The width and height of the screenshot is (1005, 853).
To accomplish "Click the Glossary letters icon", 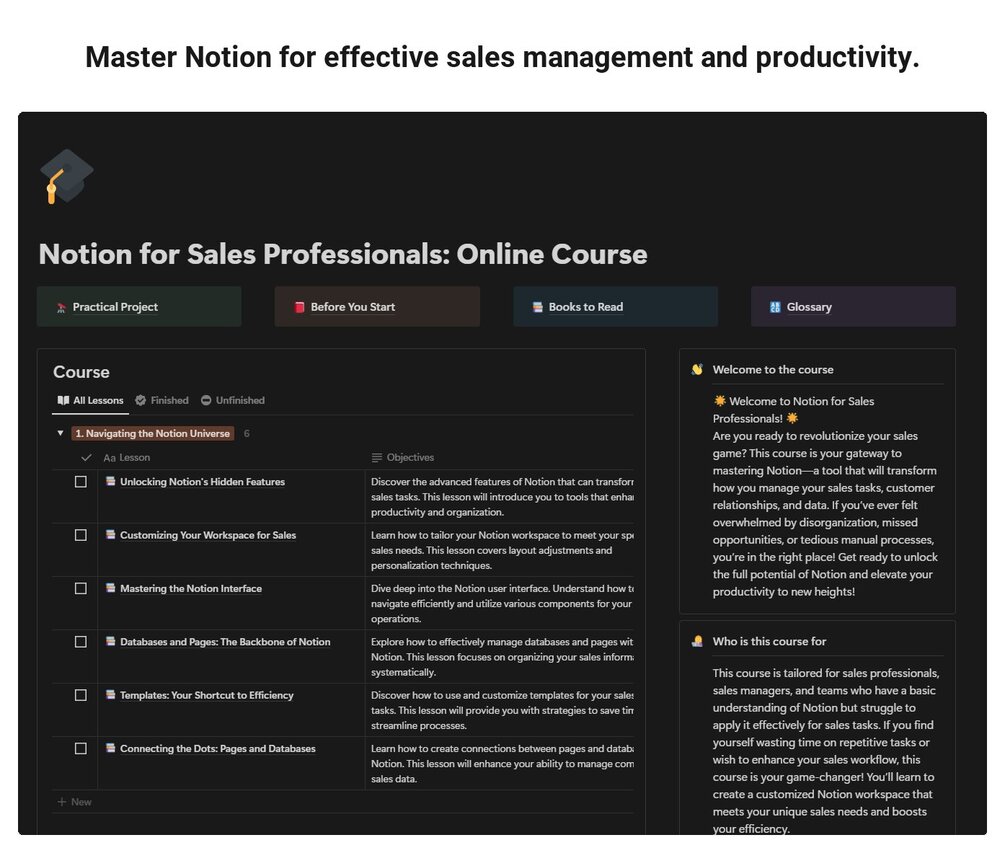I will click(x=775, y=307).
